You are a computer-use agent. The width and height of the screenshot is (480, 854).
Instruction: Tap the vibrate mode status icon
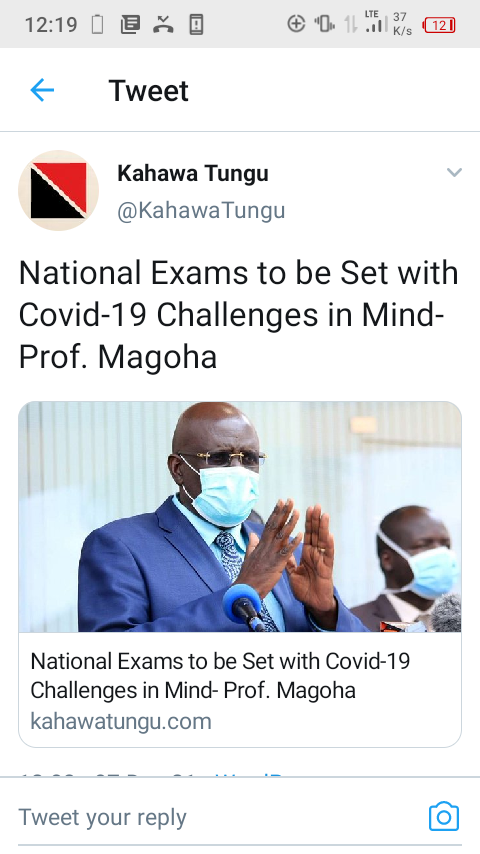(324, 24)
